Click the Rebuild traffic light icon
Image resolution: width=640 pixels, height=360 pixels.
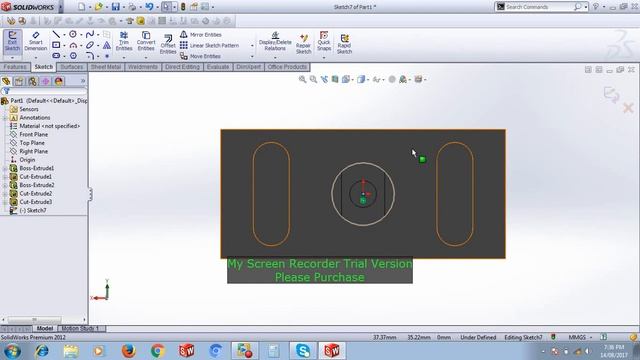(183, 7)
